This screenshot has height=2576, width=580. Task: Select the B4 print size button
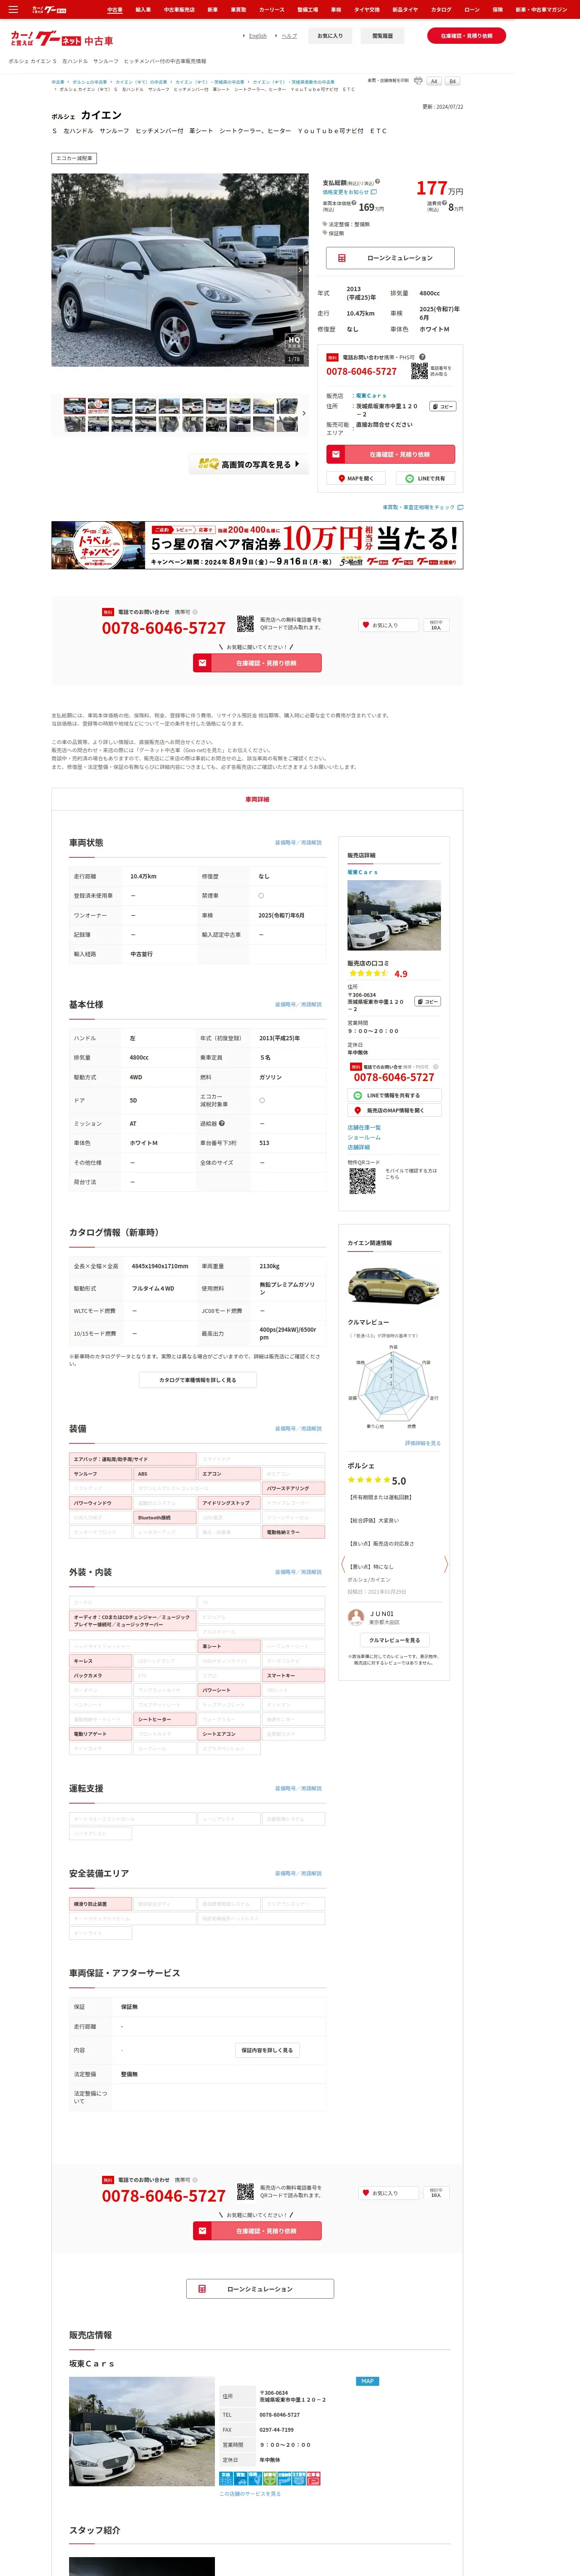coord(452,81)
